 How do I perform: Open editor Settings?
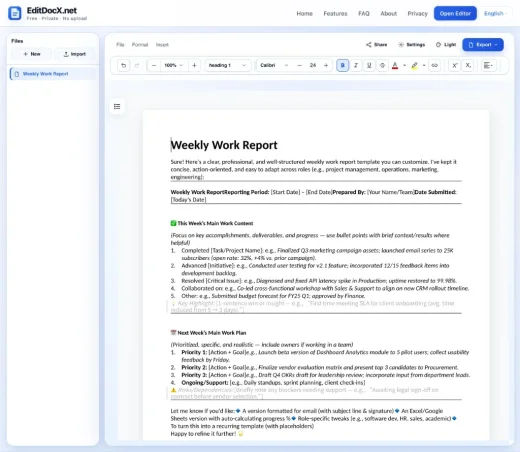[412, 45]
